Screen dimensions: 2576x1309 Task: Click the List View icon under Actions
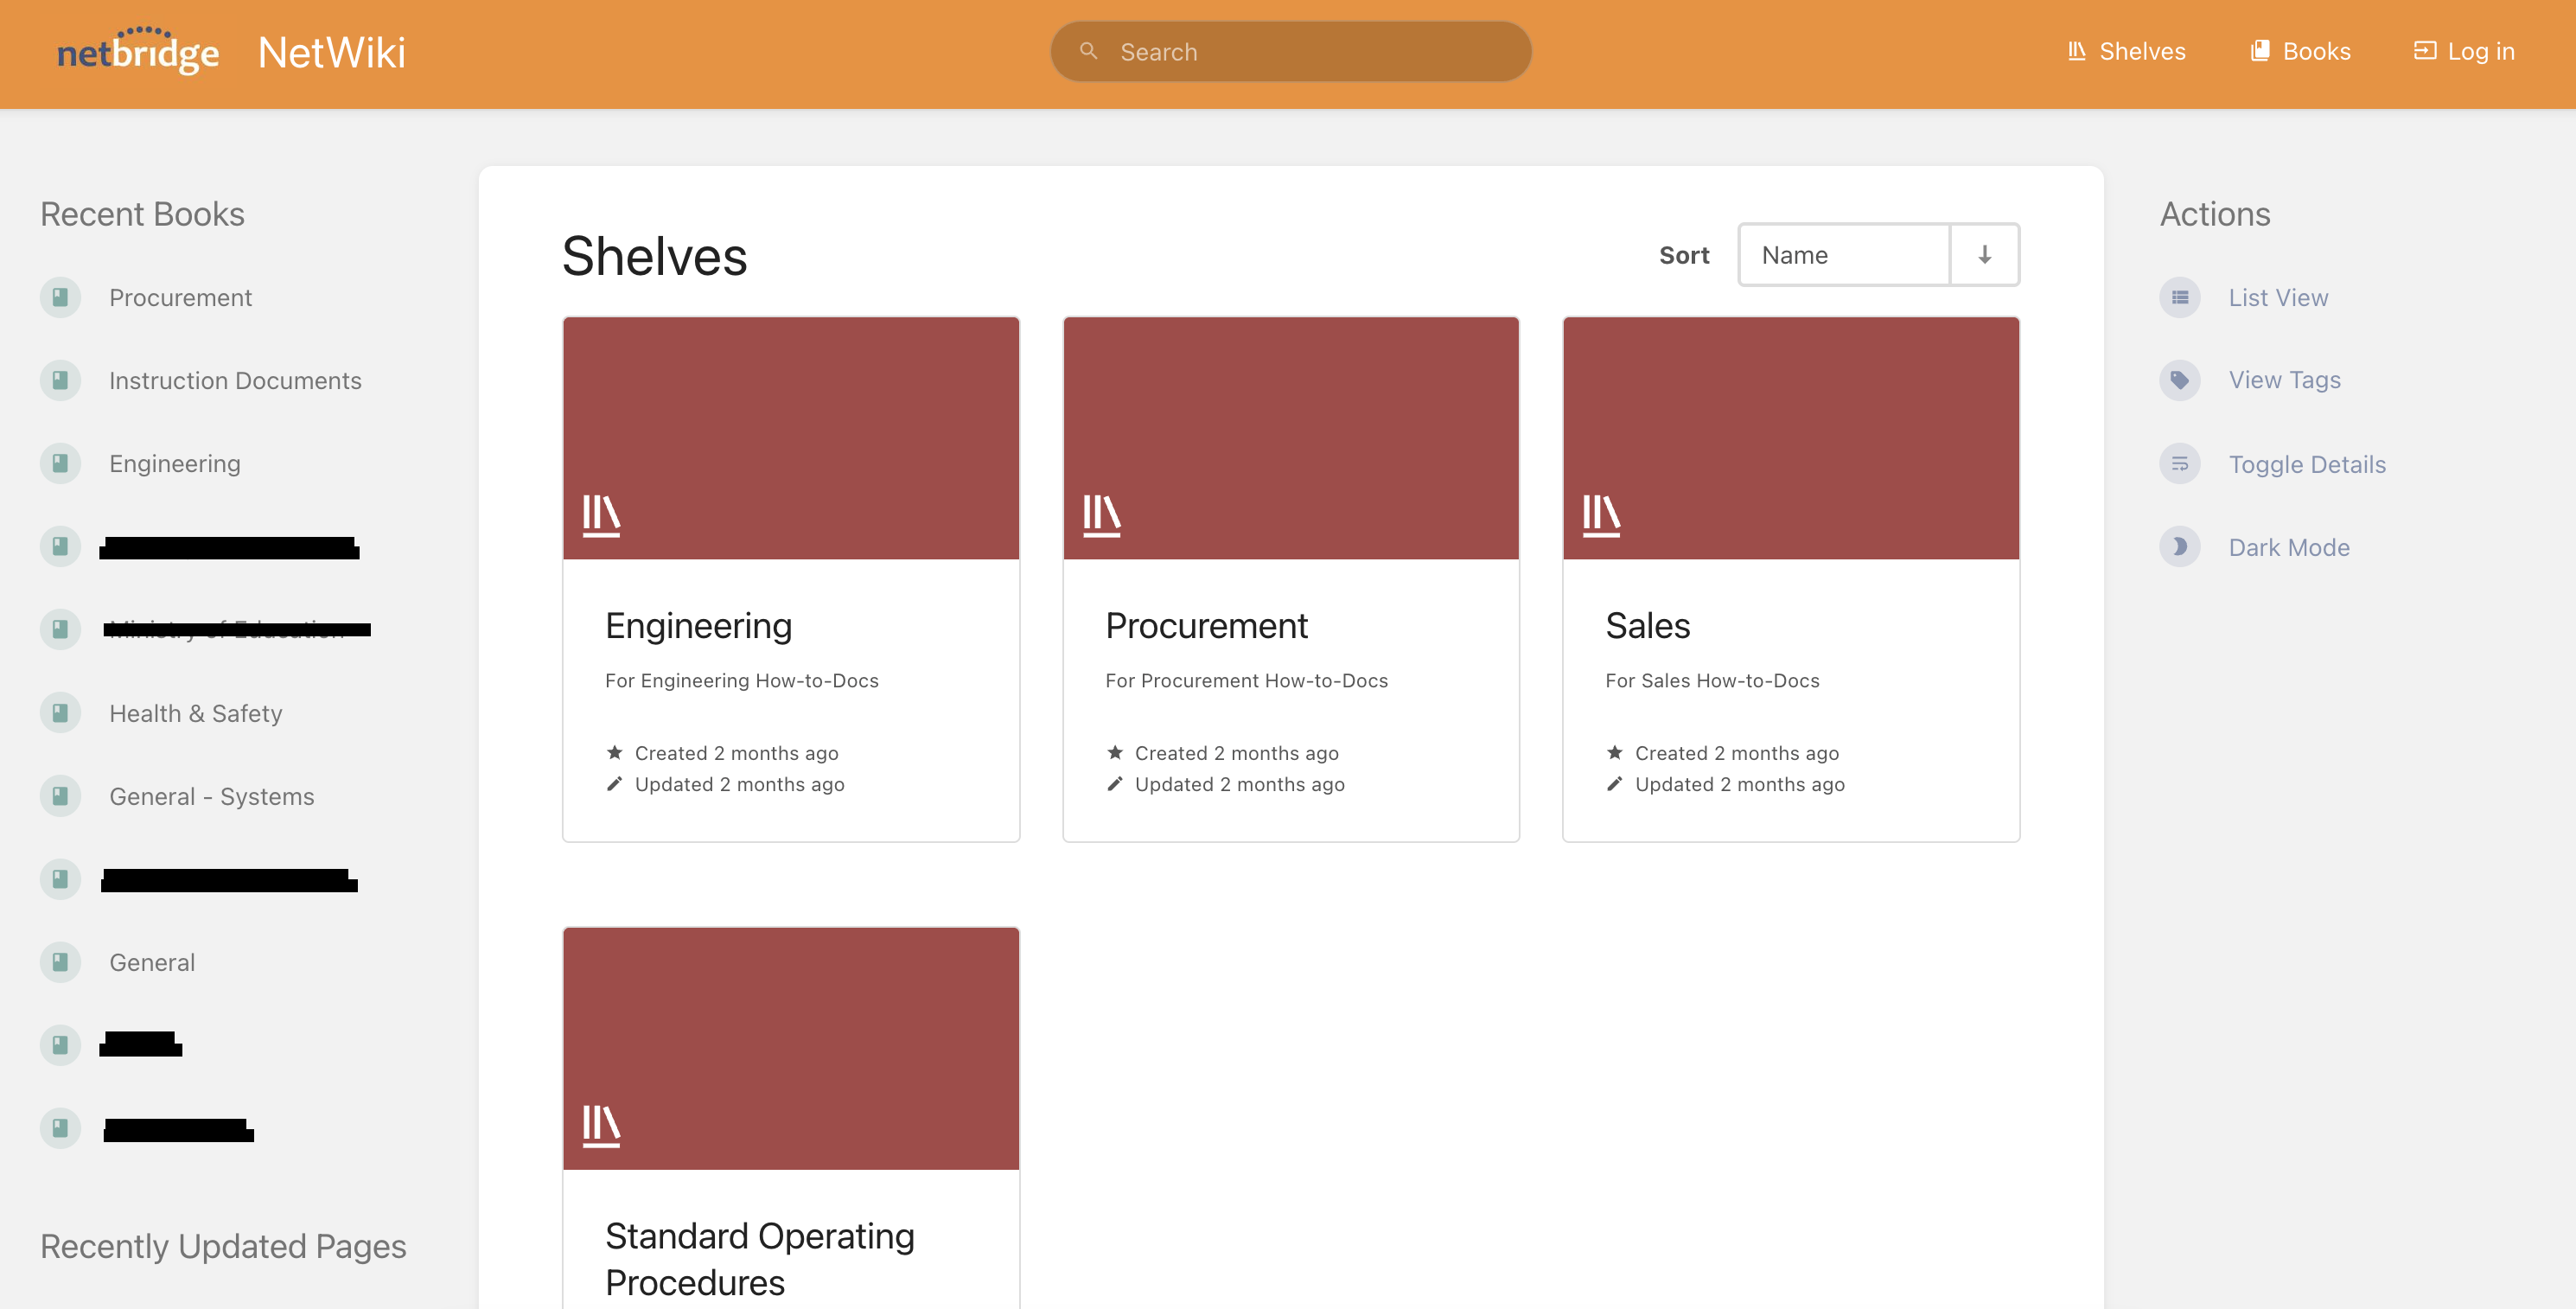(x=2180, y=297)
